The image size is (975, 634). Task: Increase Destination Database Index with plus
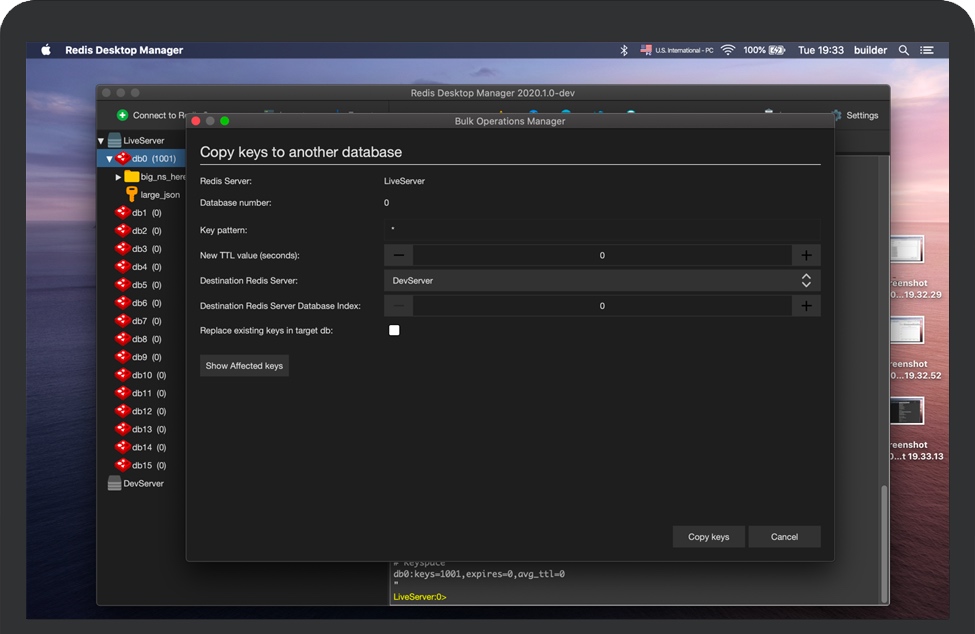tap(806, 306)
